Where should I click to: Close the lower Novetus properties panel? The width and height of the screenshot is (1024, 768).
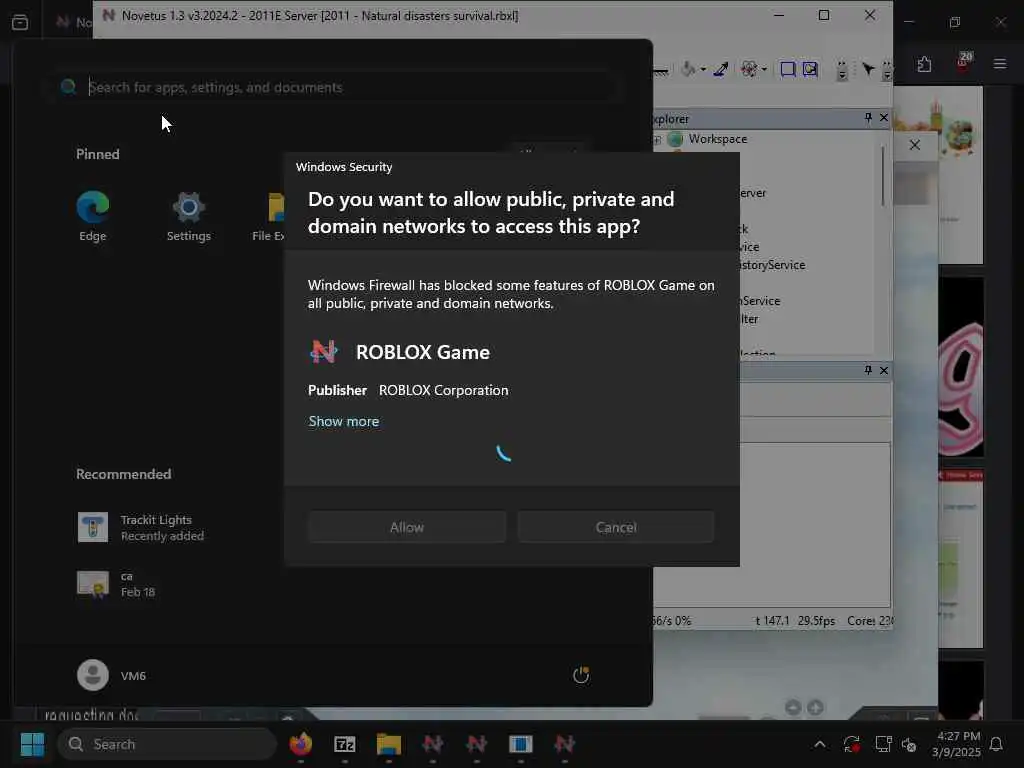(884, 370)
